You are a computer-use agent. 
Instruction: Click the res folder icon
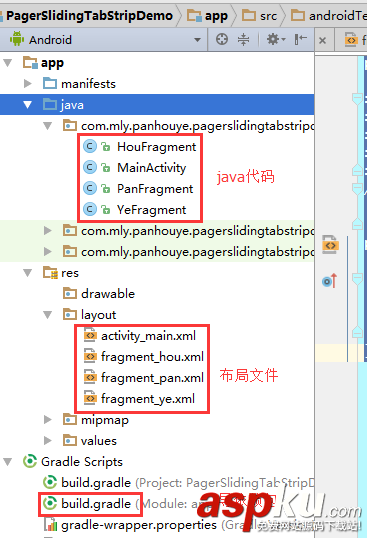[50, 273]
